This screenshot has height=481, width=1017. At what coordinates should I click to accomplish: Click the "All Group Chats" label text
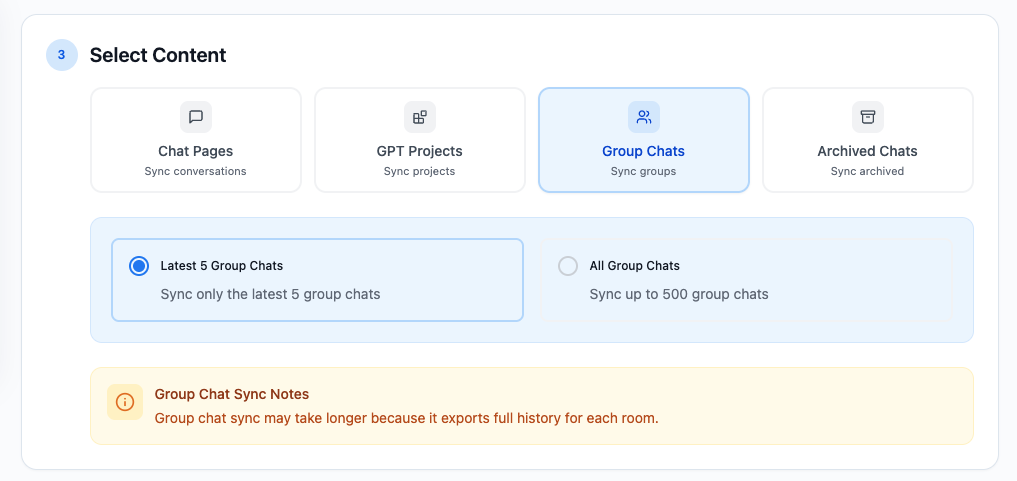[x=634, y=266]
